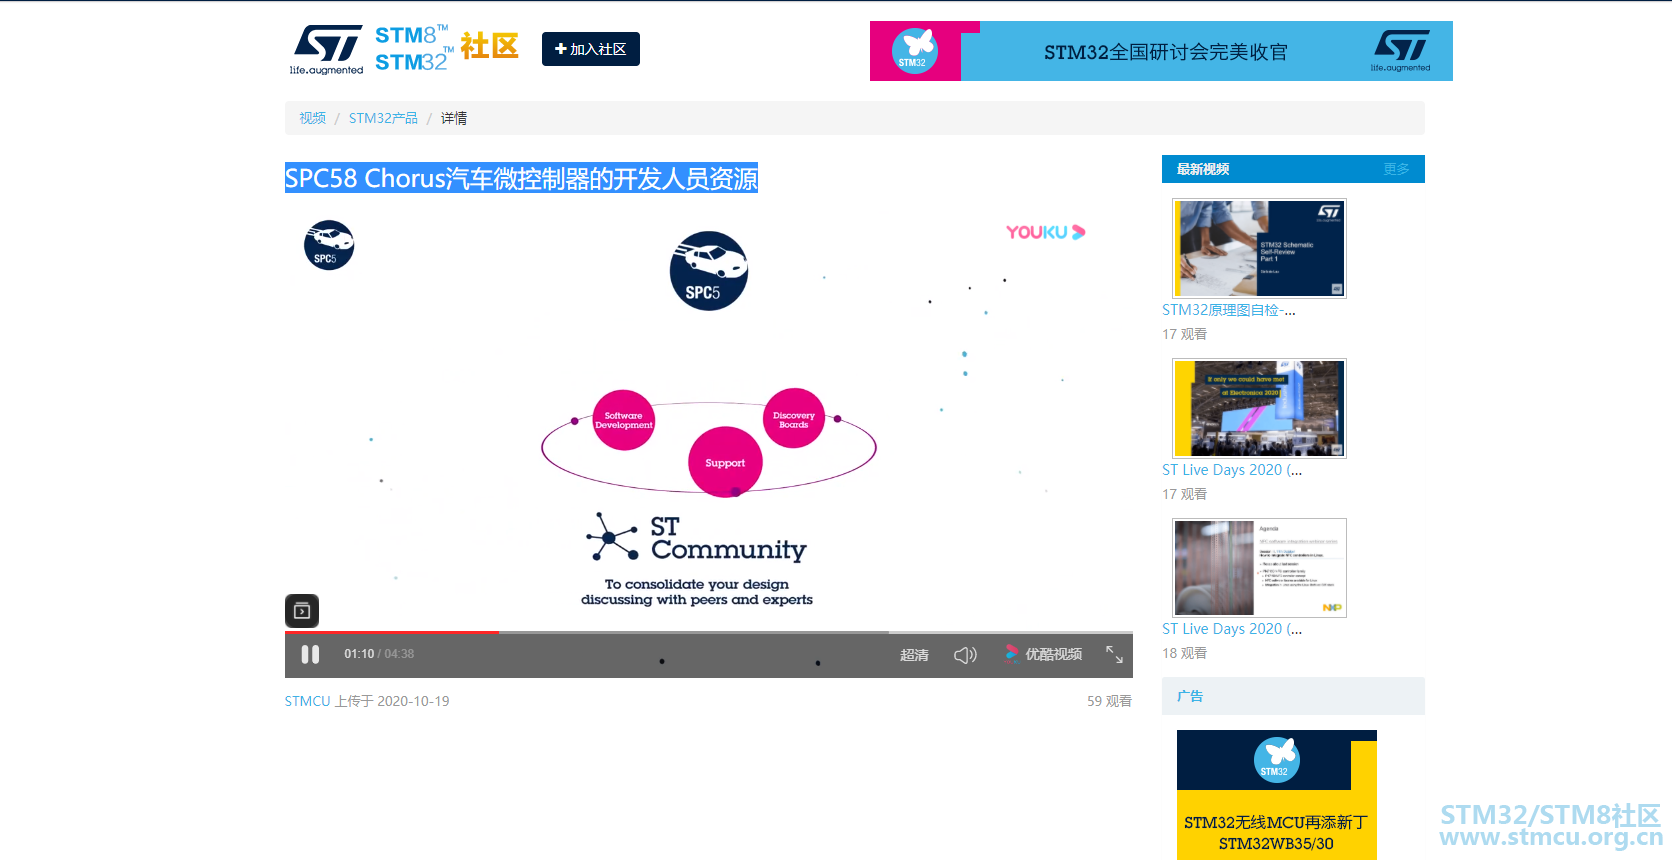Enter fullscreen video mode

click(1114, 654)
